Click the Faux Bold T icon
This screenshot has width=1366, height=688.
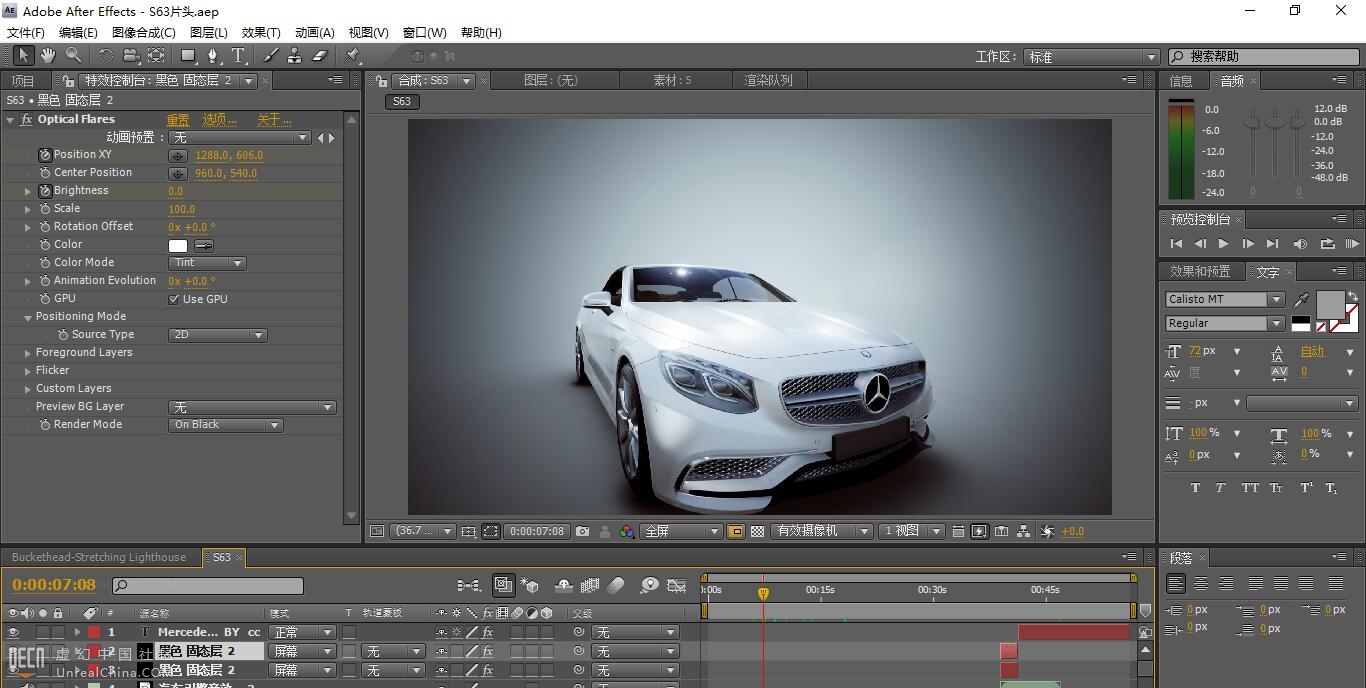click(1195, 488)
